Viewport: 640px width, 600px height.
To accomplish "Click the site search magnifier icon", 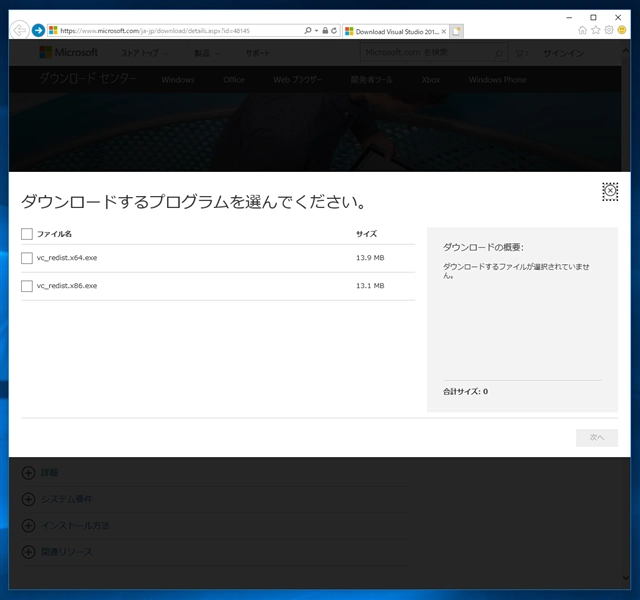I will click(x=498, y=53).
